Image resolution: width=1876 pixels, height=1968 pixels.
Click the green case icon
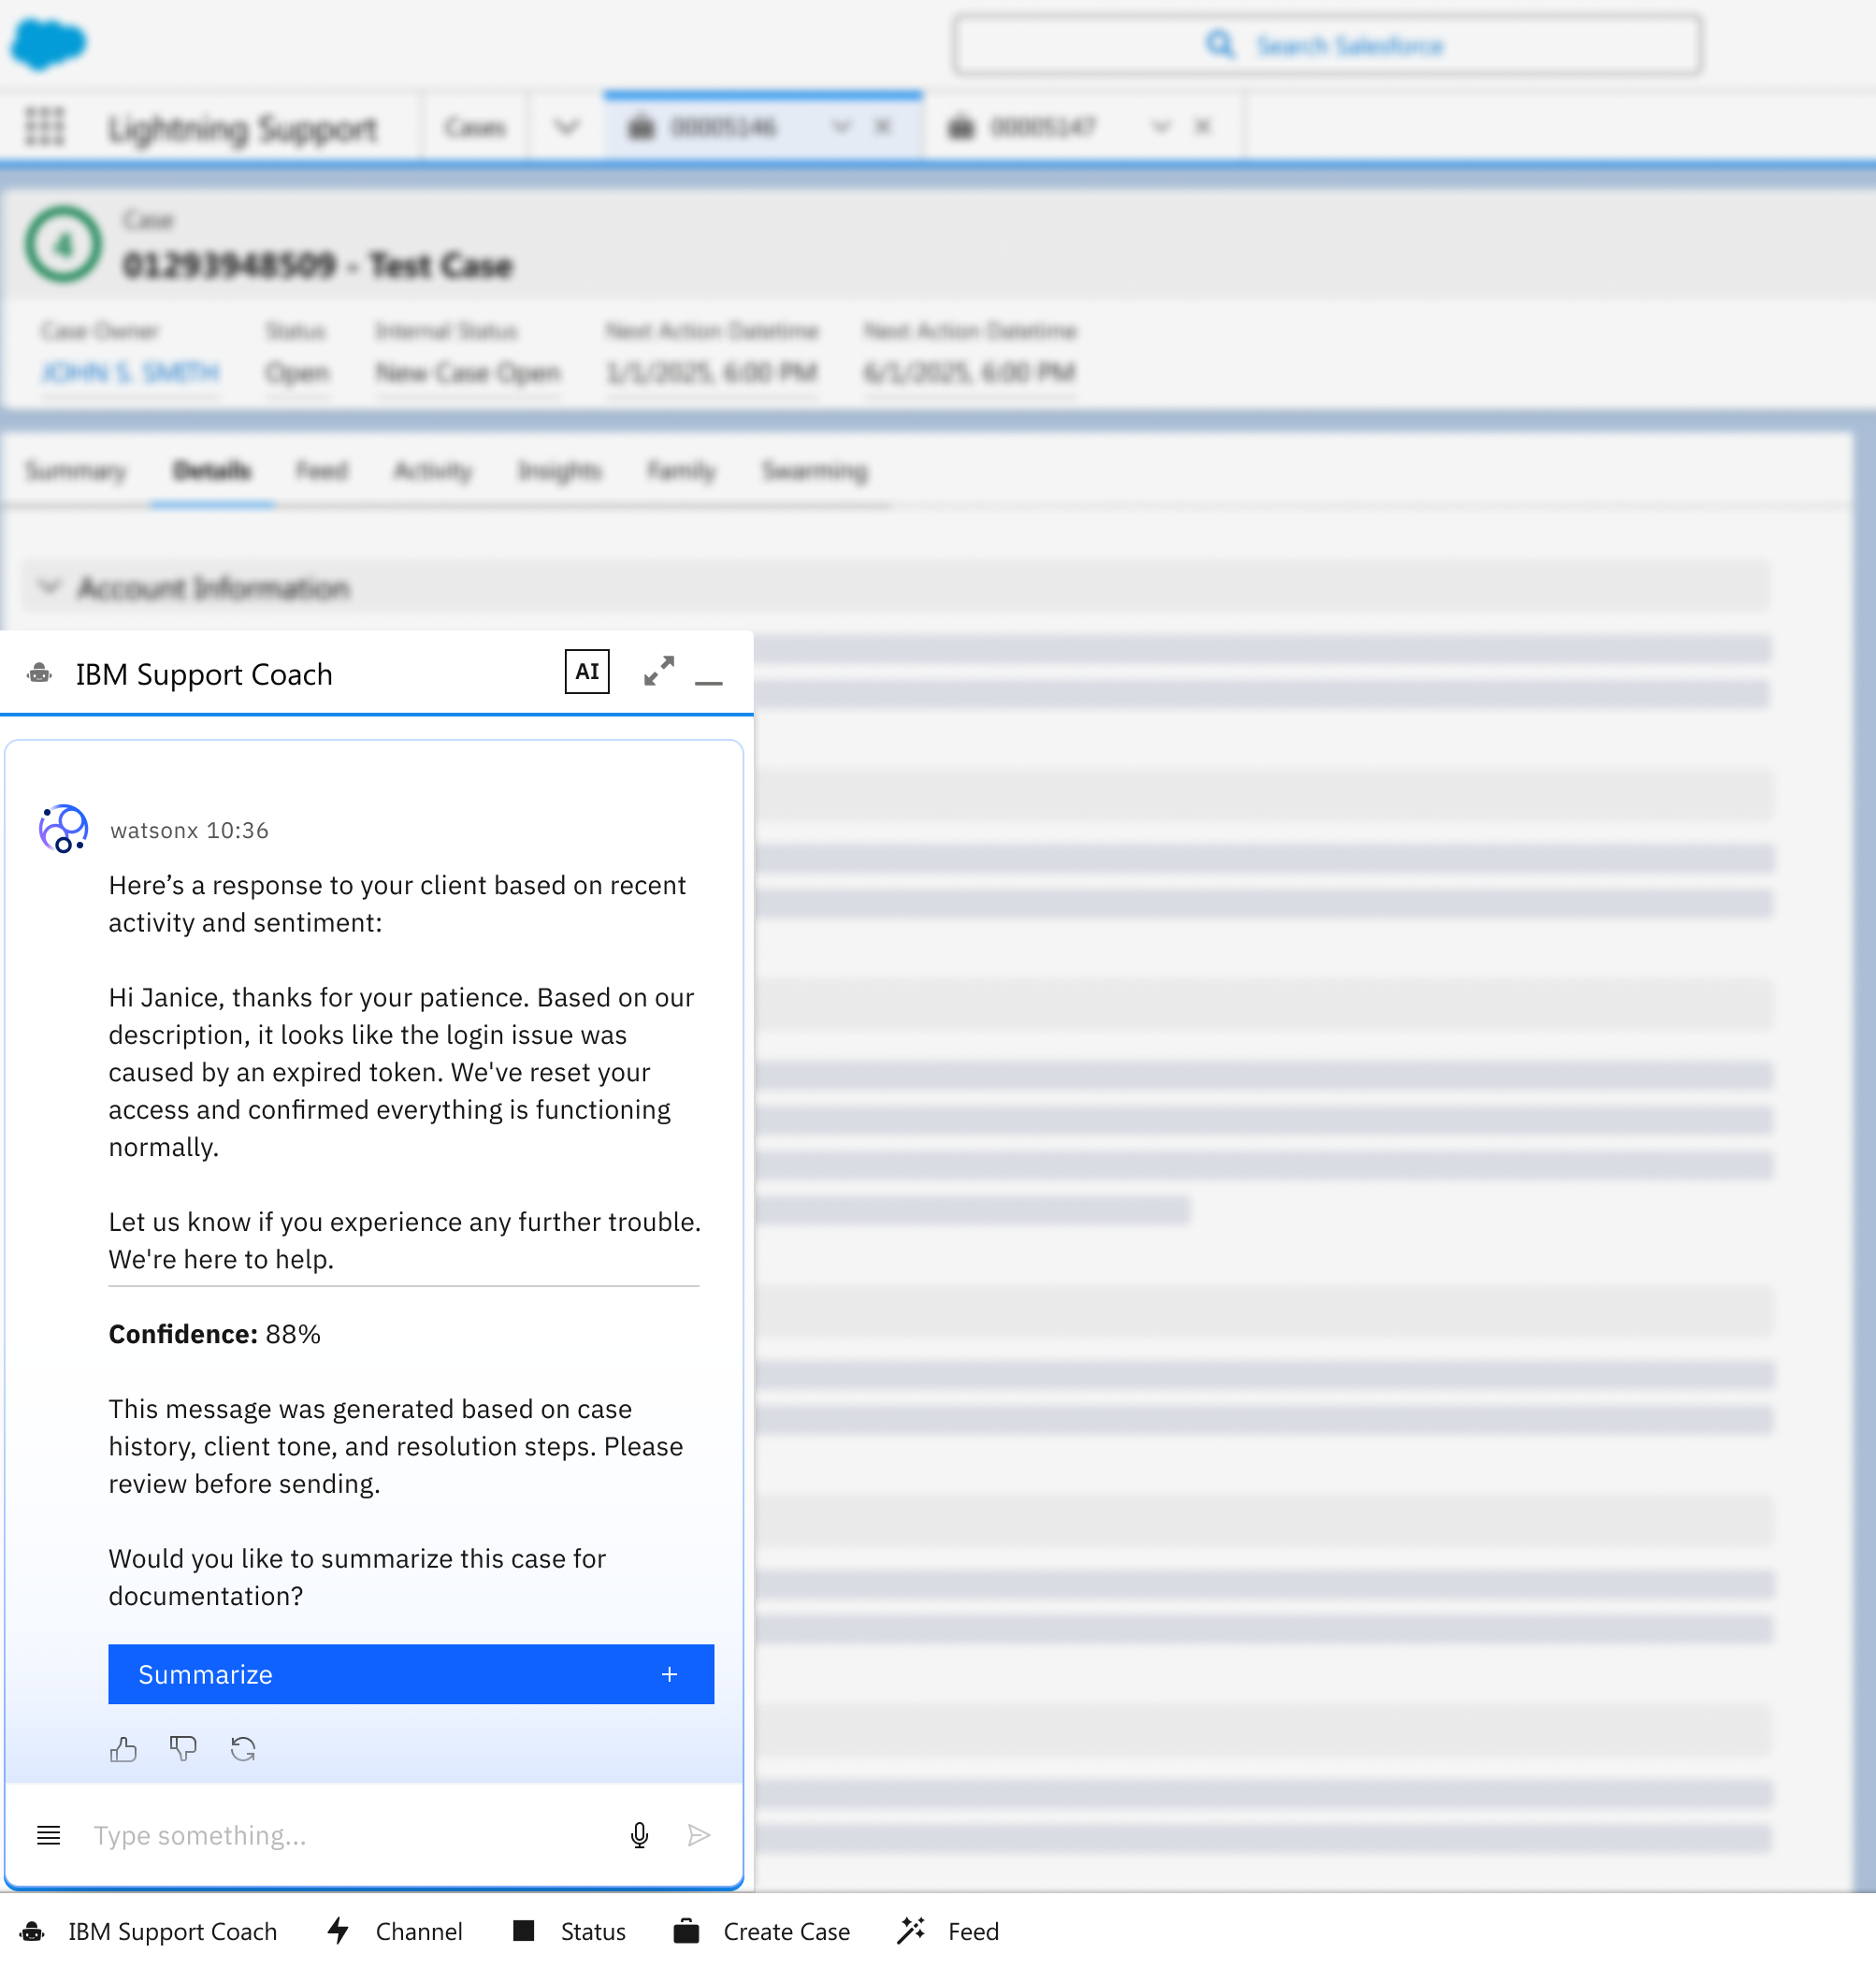coord(63,244)
